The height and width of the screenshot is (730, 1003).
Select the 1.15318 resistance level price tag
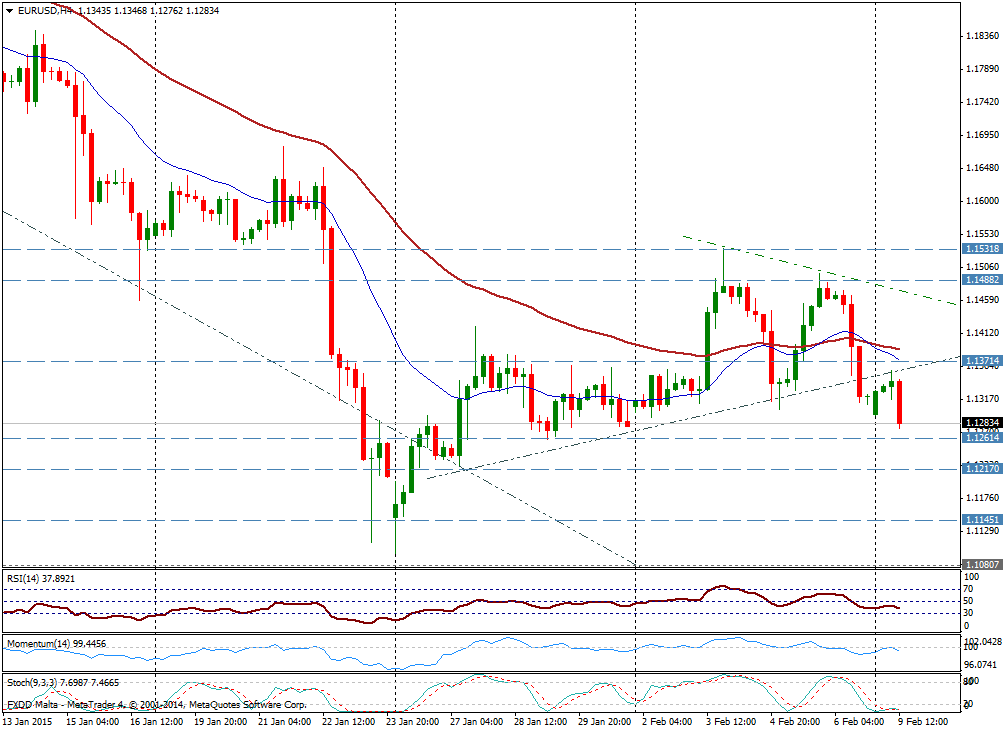click(981, 248)
